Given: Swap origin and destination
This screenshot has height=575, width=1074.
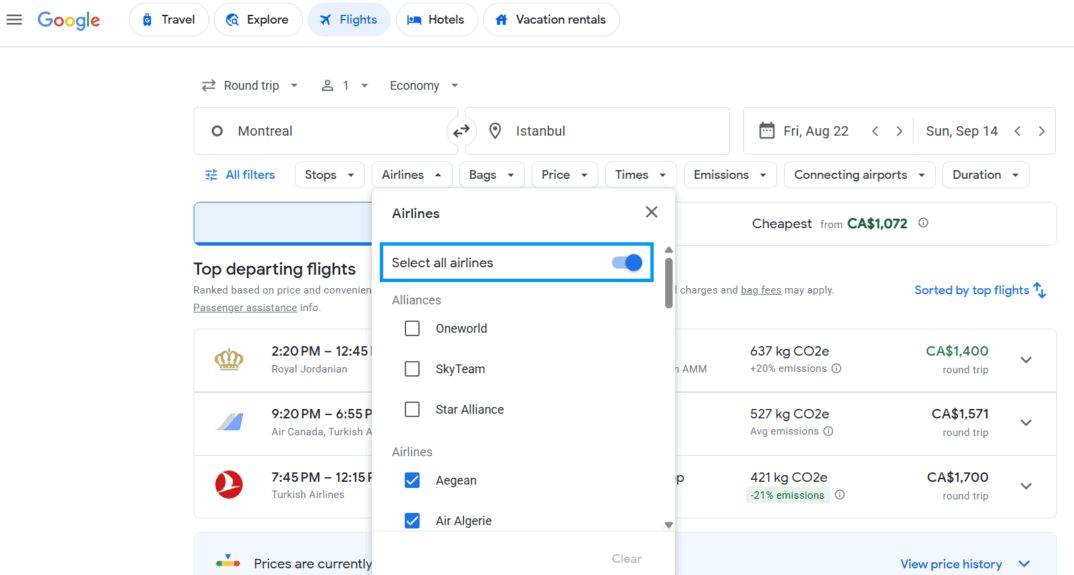Looking at the screenshot, I should [462, 131].
